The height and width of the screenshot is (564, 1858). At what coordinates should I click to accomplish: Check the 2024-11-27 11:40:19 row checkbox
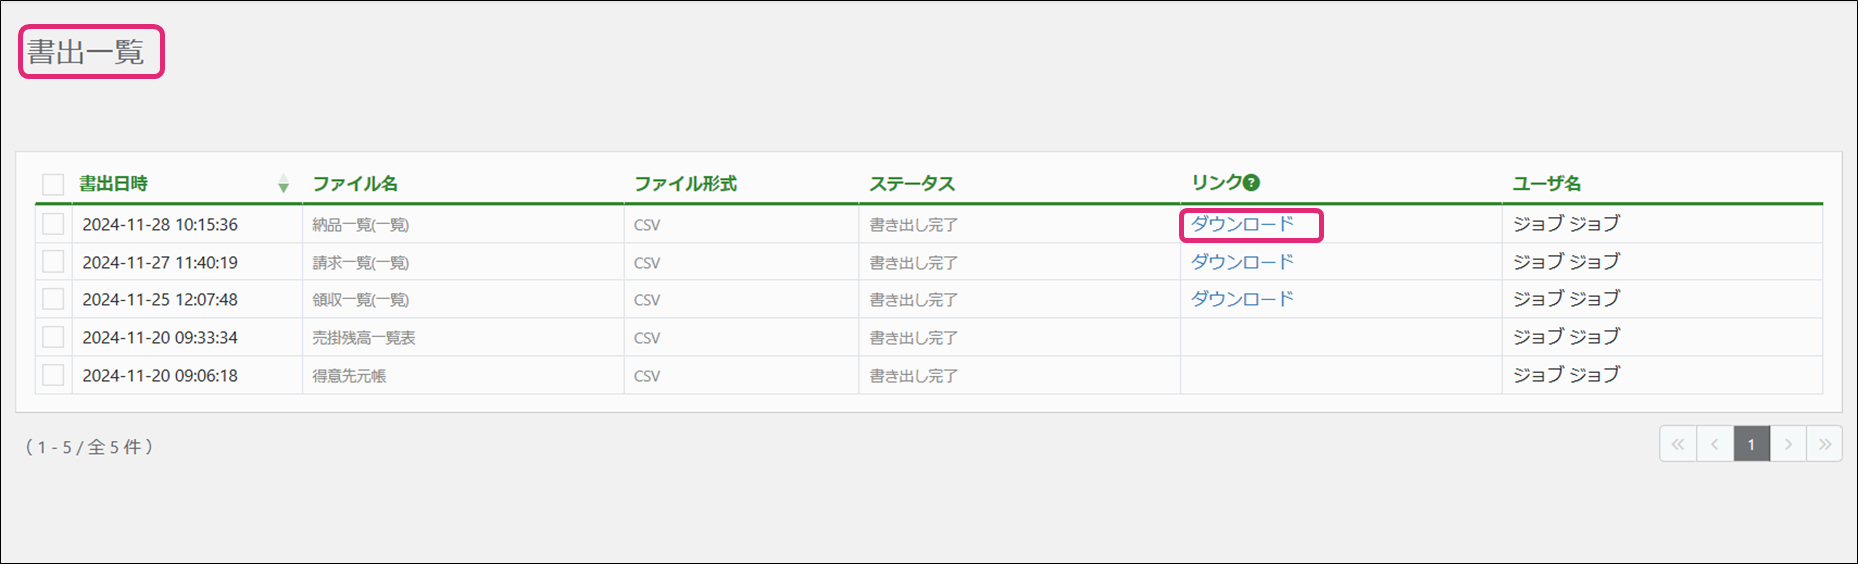[53, 262]
